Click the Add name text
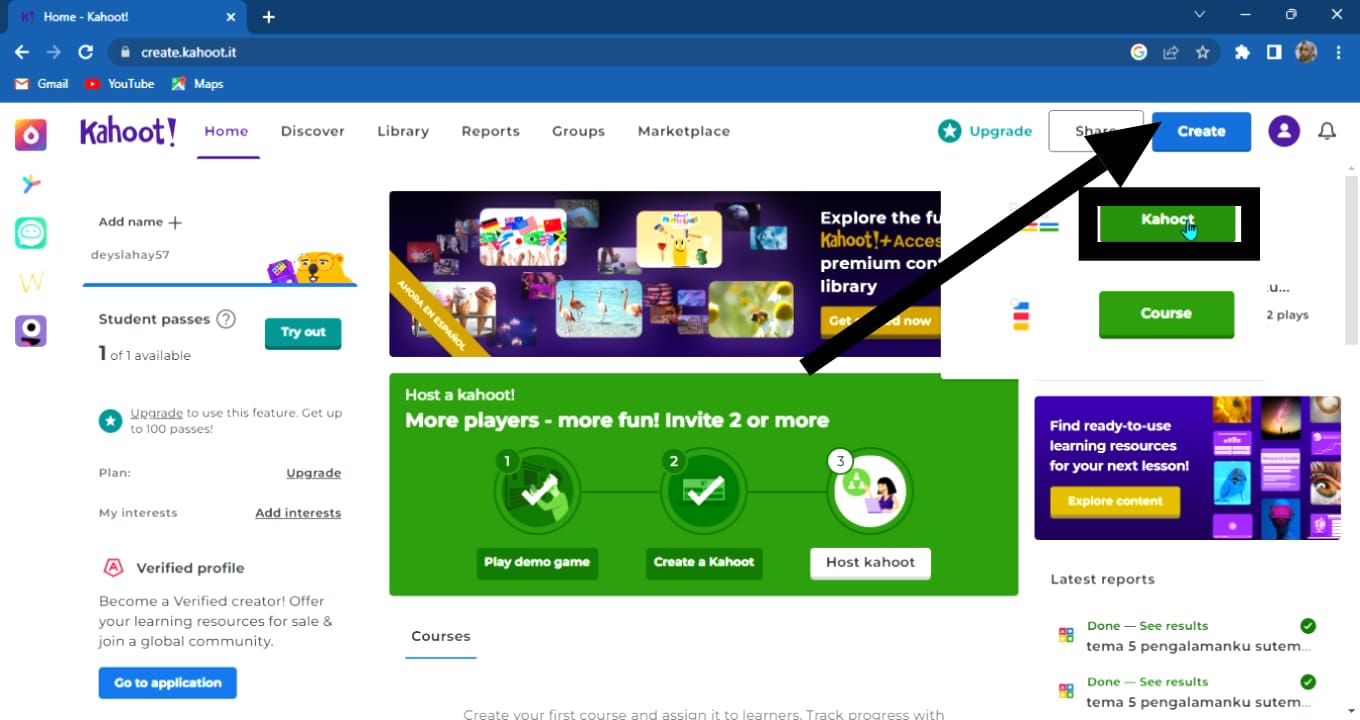 [131, 222]
